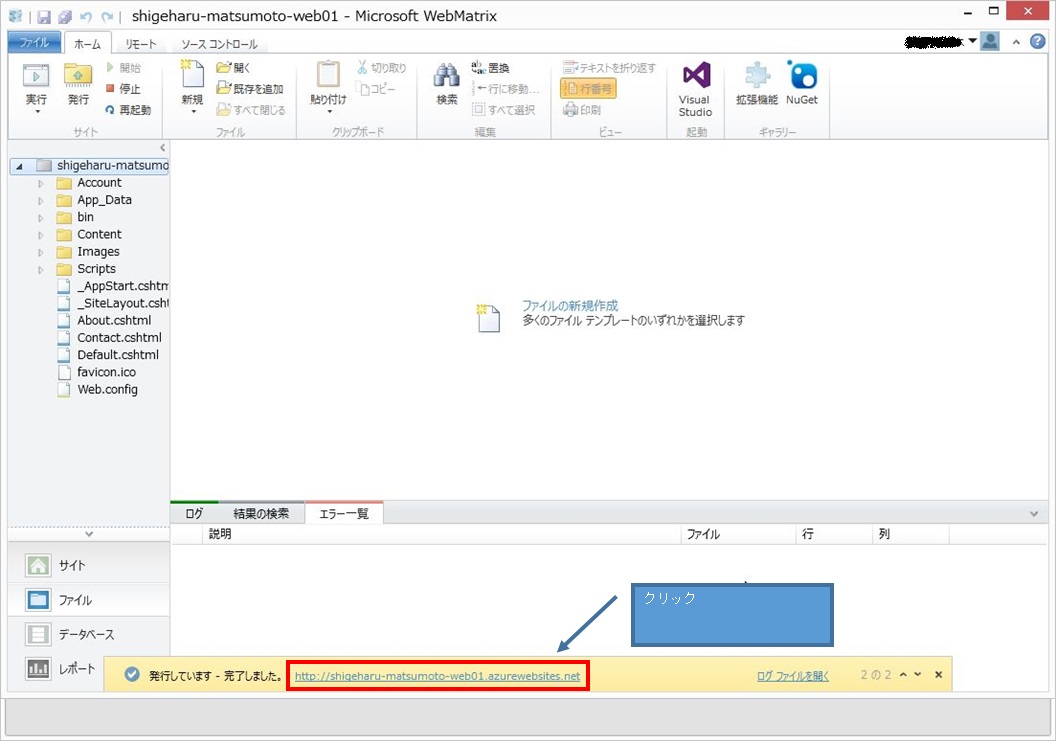The height and width of the screenshot is (741, 1056).
Task: Switch to the レポート workspace
Action: coord(61,669)
